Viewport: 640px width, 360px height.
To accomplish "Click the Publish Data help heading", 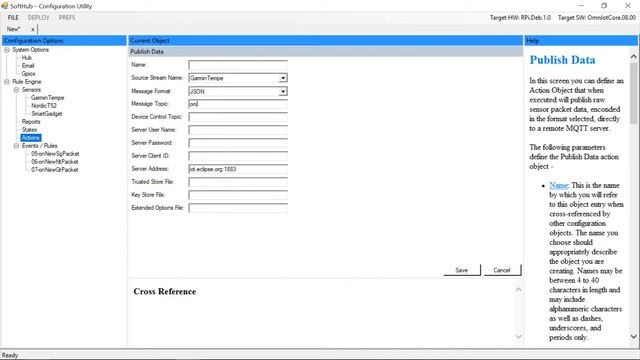I will 562,60.
